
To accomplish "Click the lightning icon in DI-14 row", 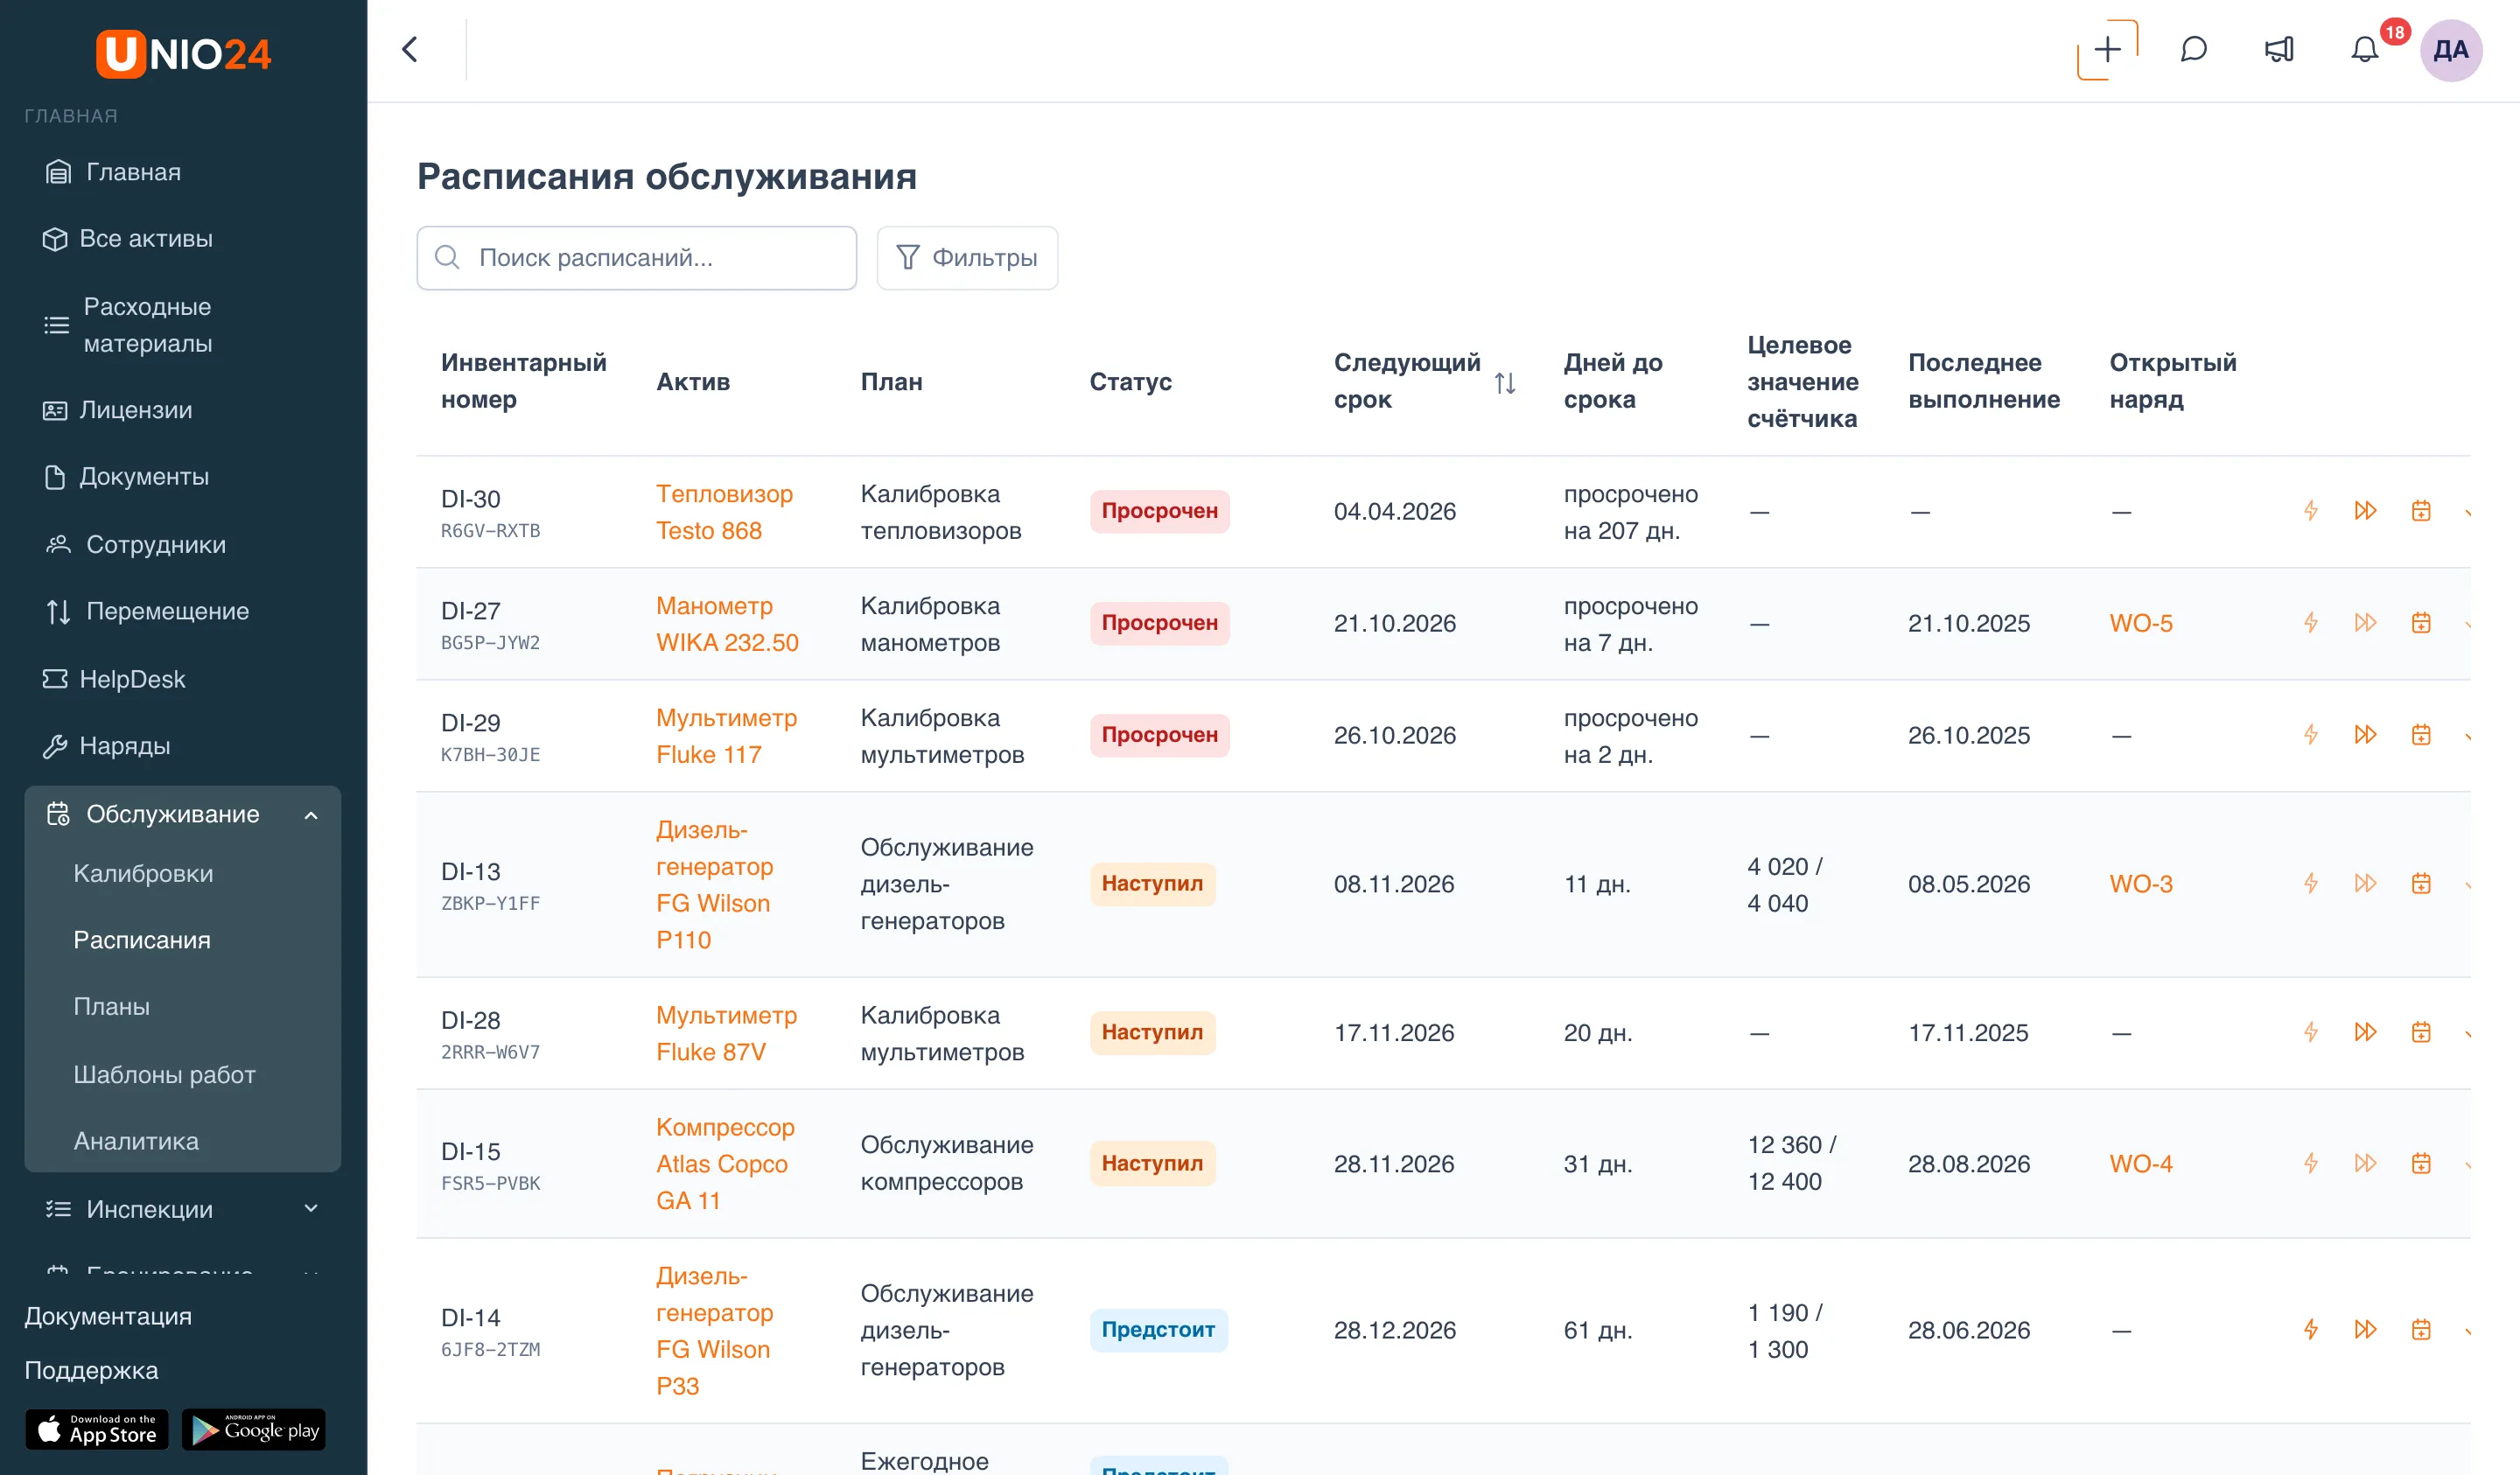I will pyautogui.click(x=2311, y=1329).
